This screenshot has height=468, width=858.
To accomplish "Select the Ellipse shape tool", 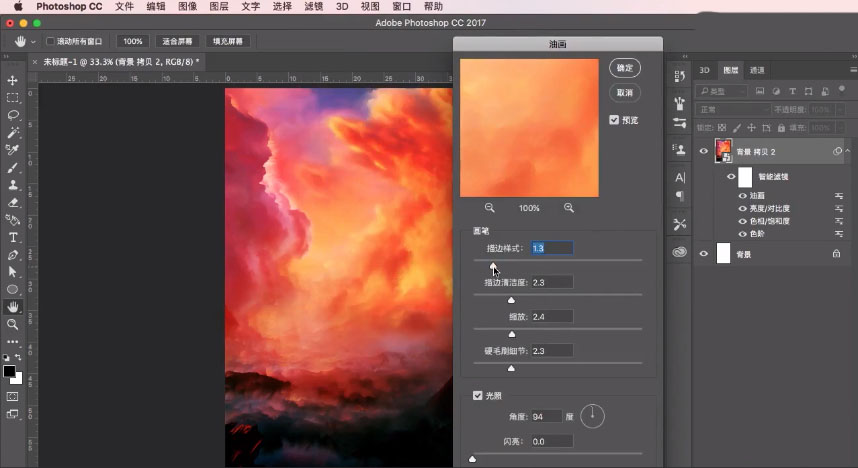I will [13, 290].
